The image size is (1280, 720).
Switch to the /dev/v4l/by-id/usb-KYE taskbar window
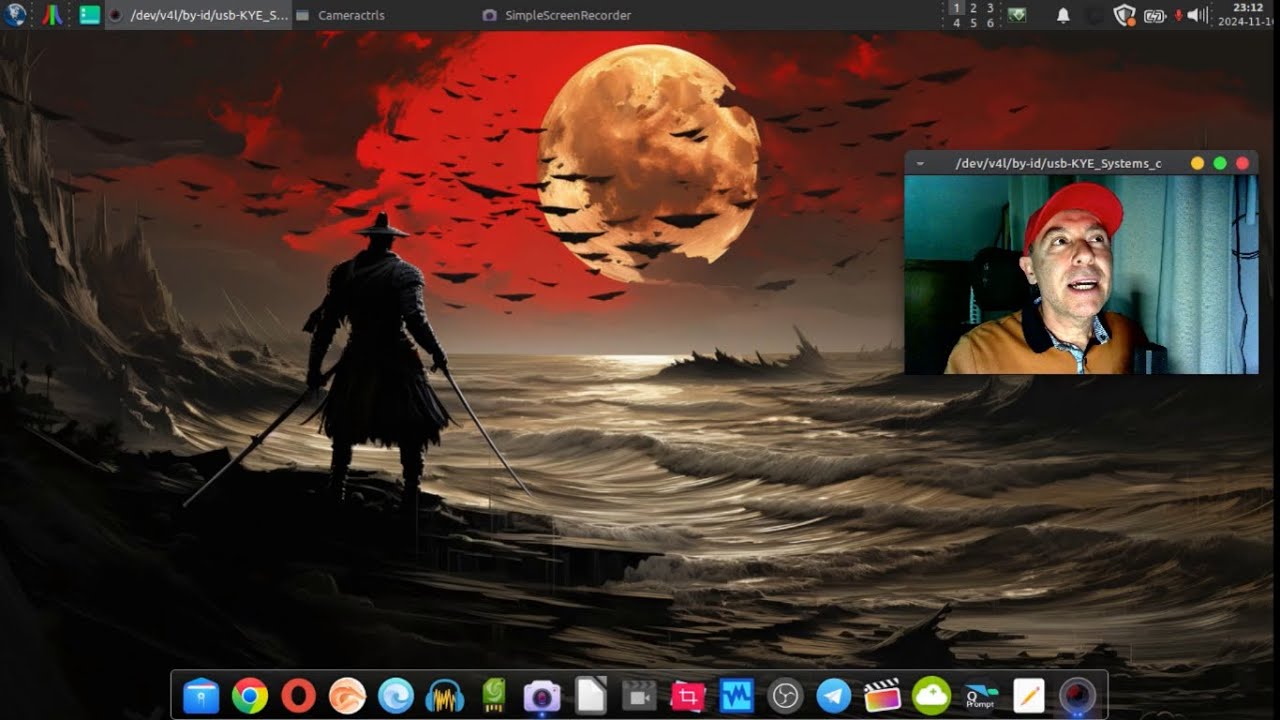coord(199,15)
